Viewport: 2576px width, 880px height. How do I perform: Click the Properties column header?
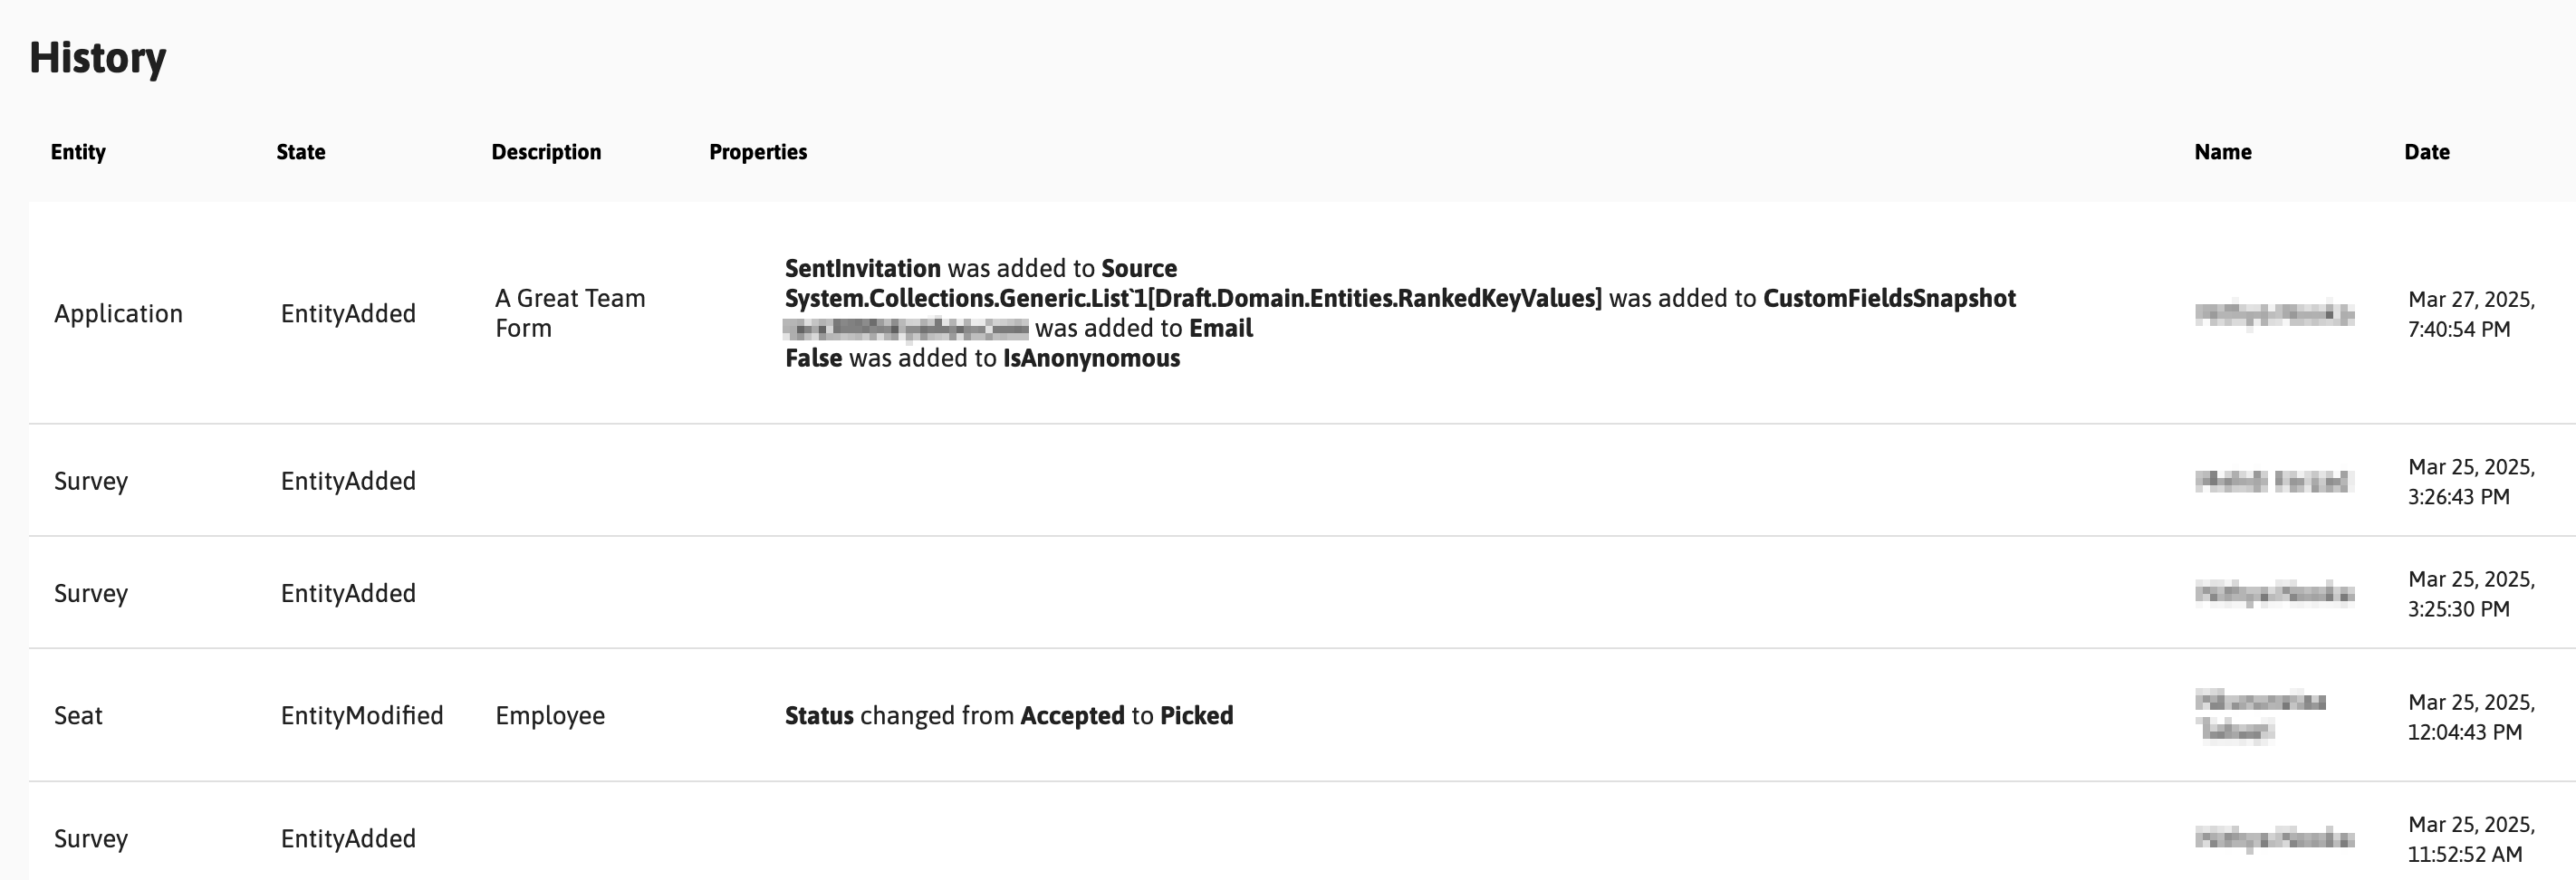[x=758, y=152]
